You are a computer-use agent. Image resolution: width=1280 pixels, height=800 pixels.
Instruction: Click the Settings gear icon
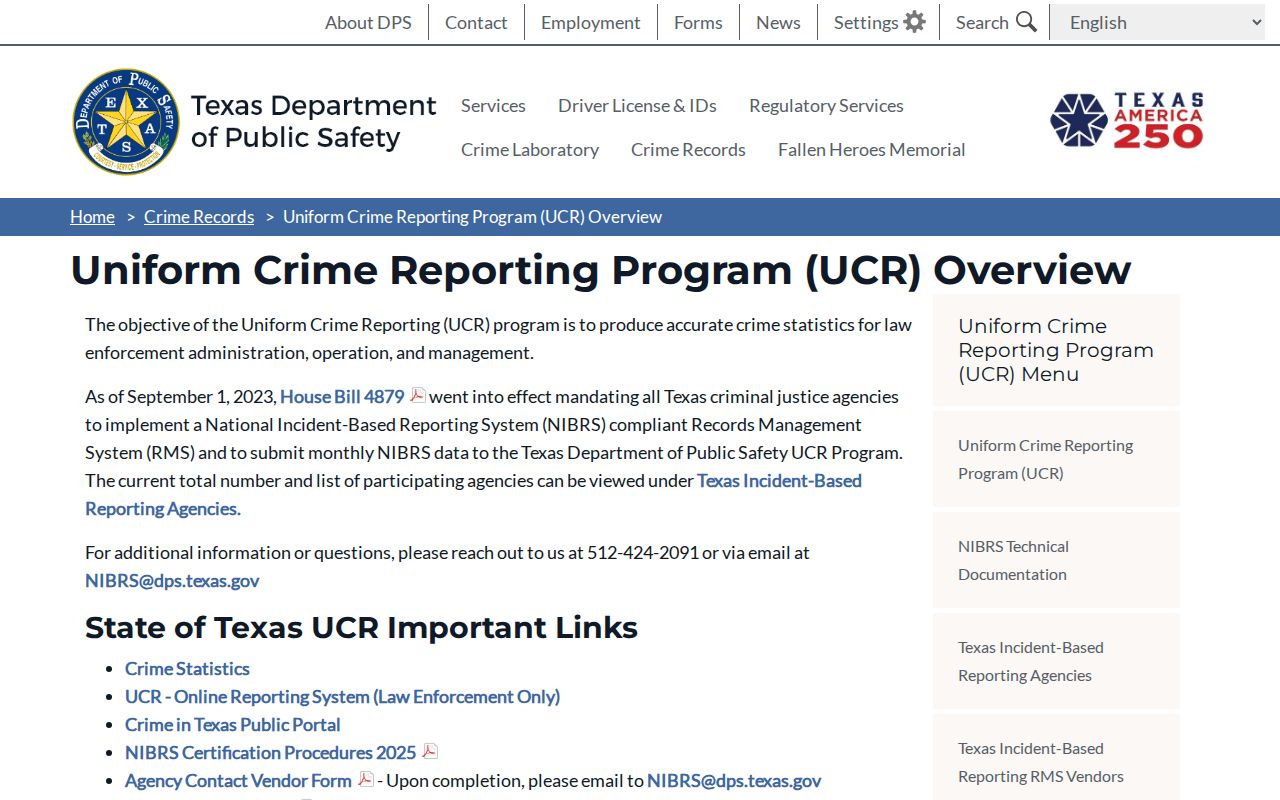point(914,22)
